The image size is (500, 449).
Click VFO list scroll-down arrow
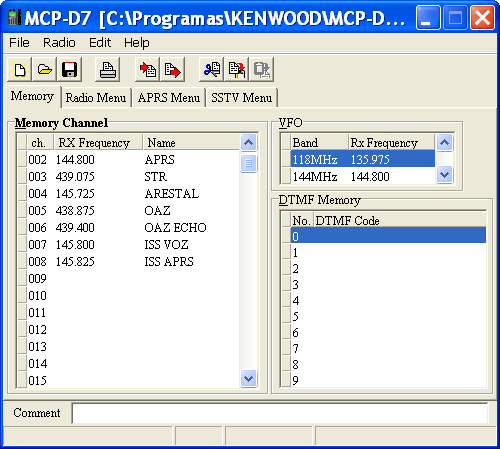pyautogui.click(x=445, y=174)
